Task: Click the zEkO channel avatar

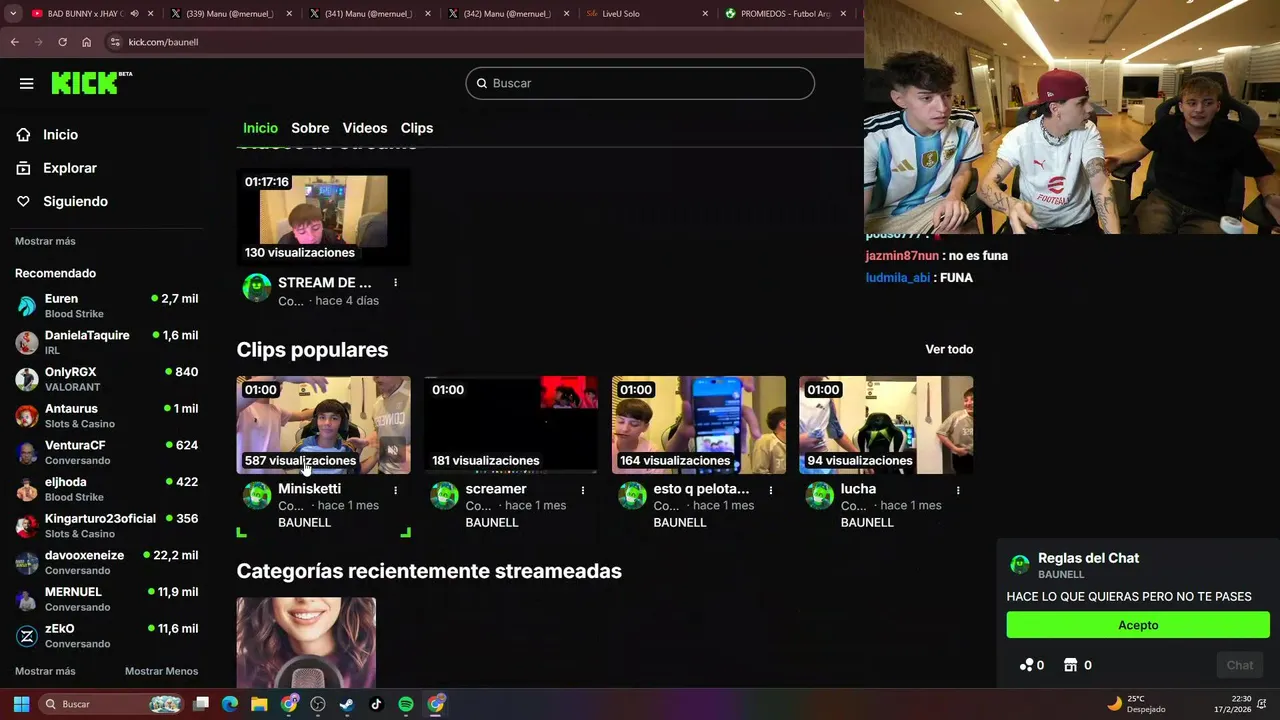Action: [27, 636]
